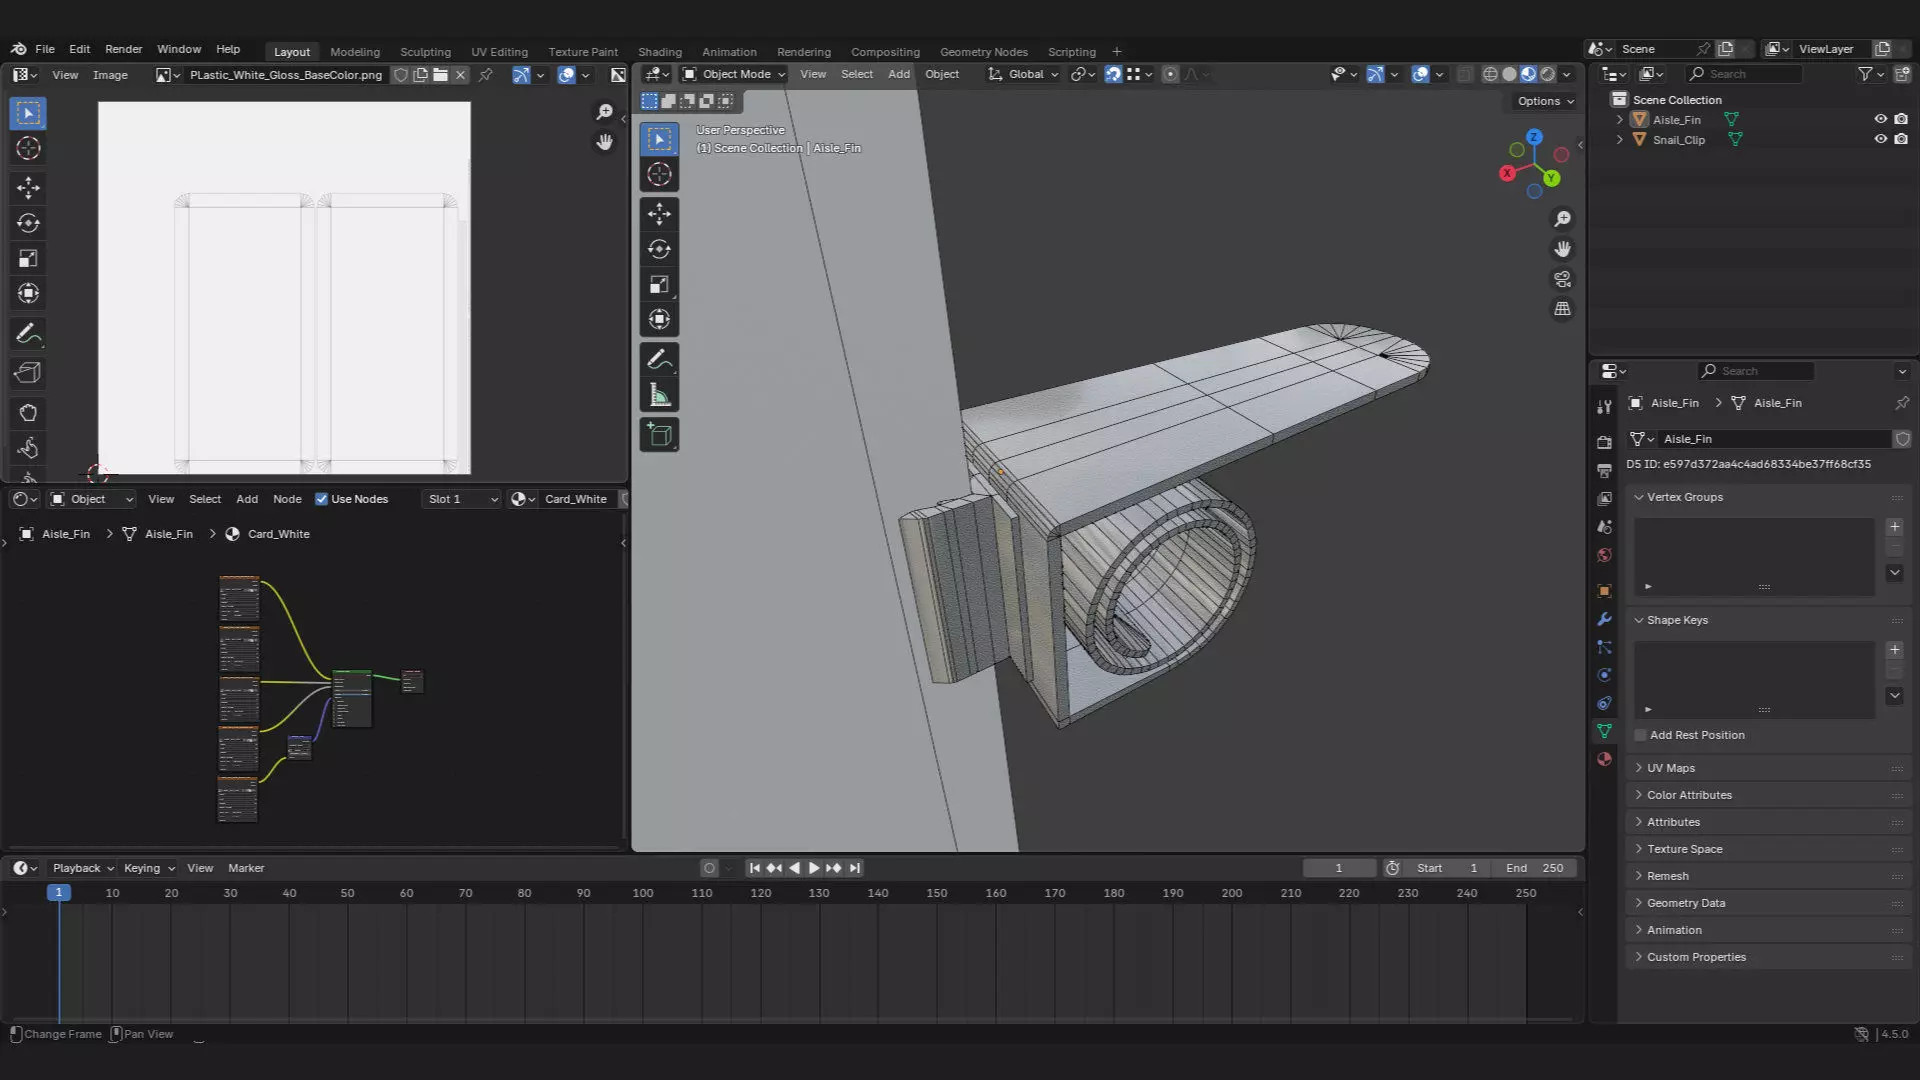Open the Object Mode dropdown
The width and height of the screenshot is (1920, 1080).
pos(734,74)
